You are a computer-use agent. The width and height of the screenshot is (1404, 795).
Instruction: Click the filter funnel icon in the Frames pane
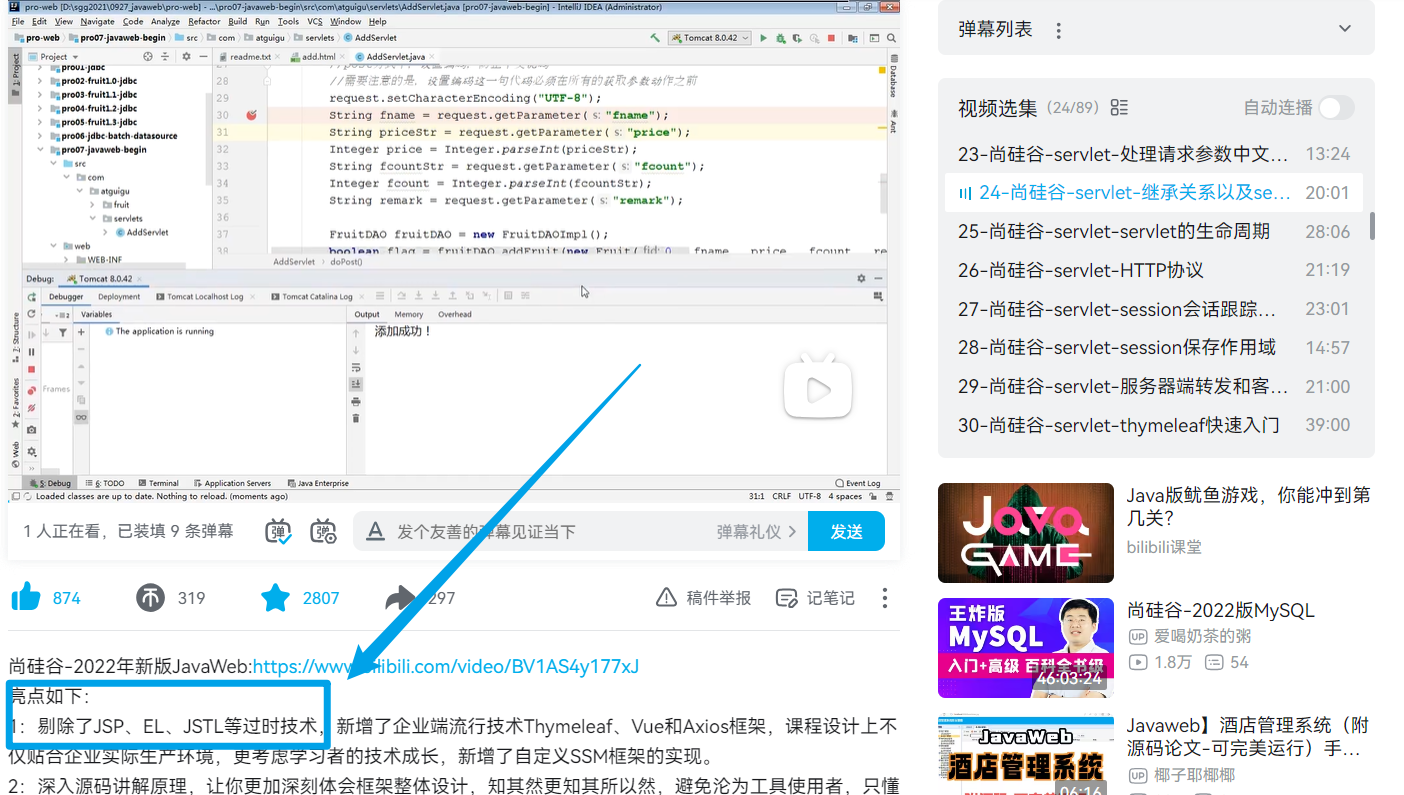pyautogui.click(x=63, y=332)
